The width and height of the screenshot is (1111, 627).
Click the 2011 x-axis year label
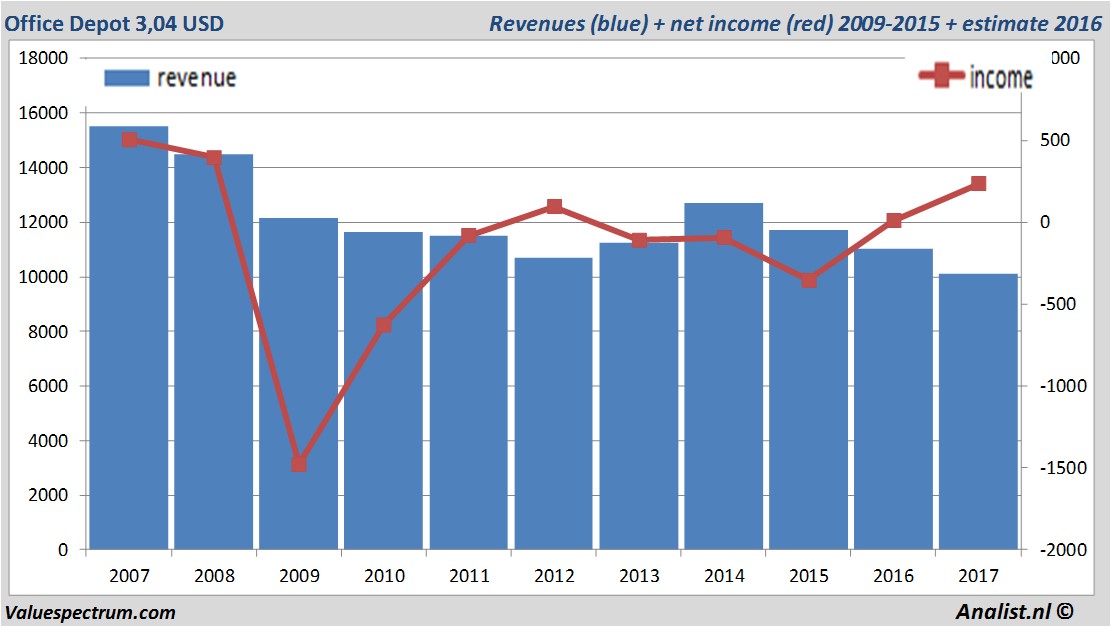tap(469, 576)
